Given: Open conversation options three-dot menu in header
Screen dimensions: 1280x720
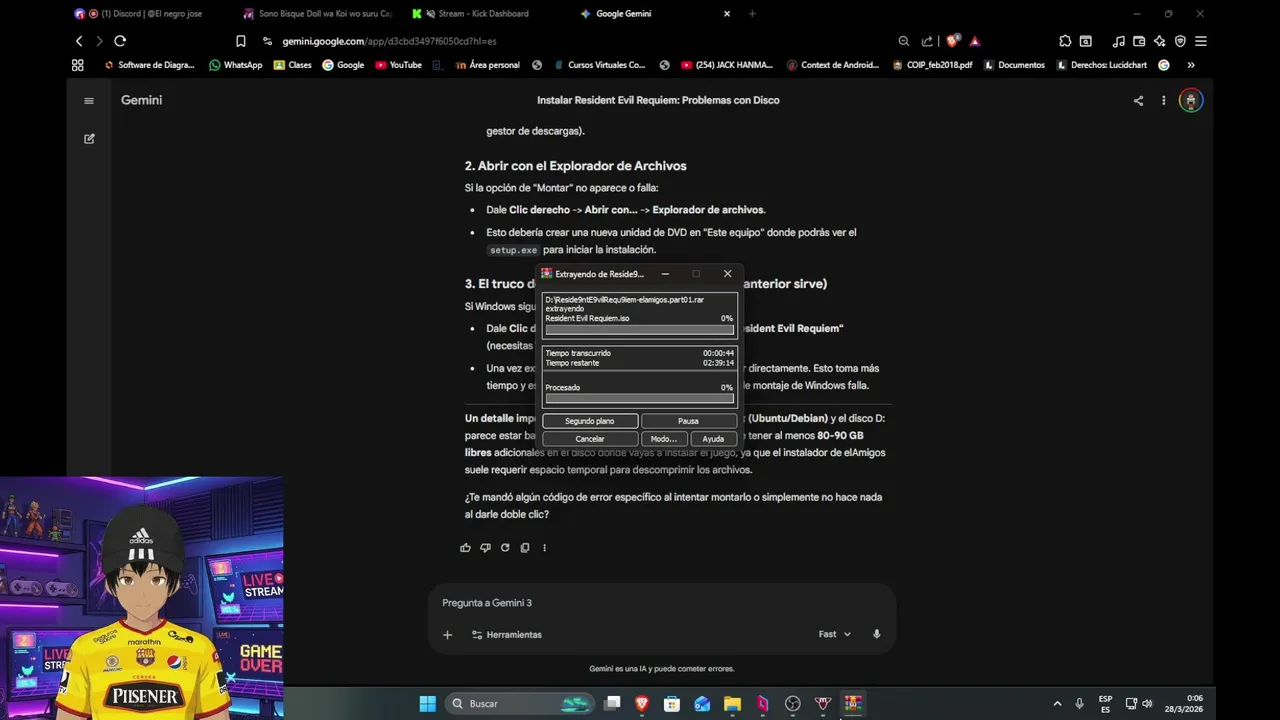Looking at the screenshot, I should [x=1163, y=100].
